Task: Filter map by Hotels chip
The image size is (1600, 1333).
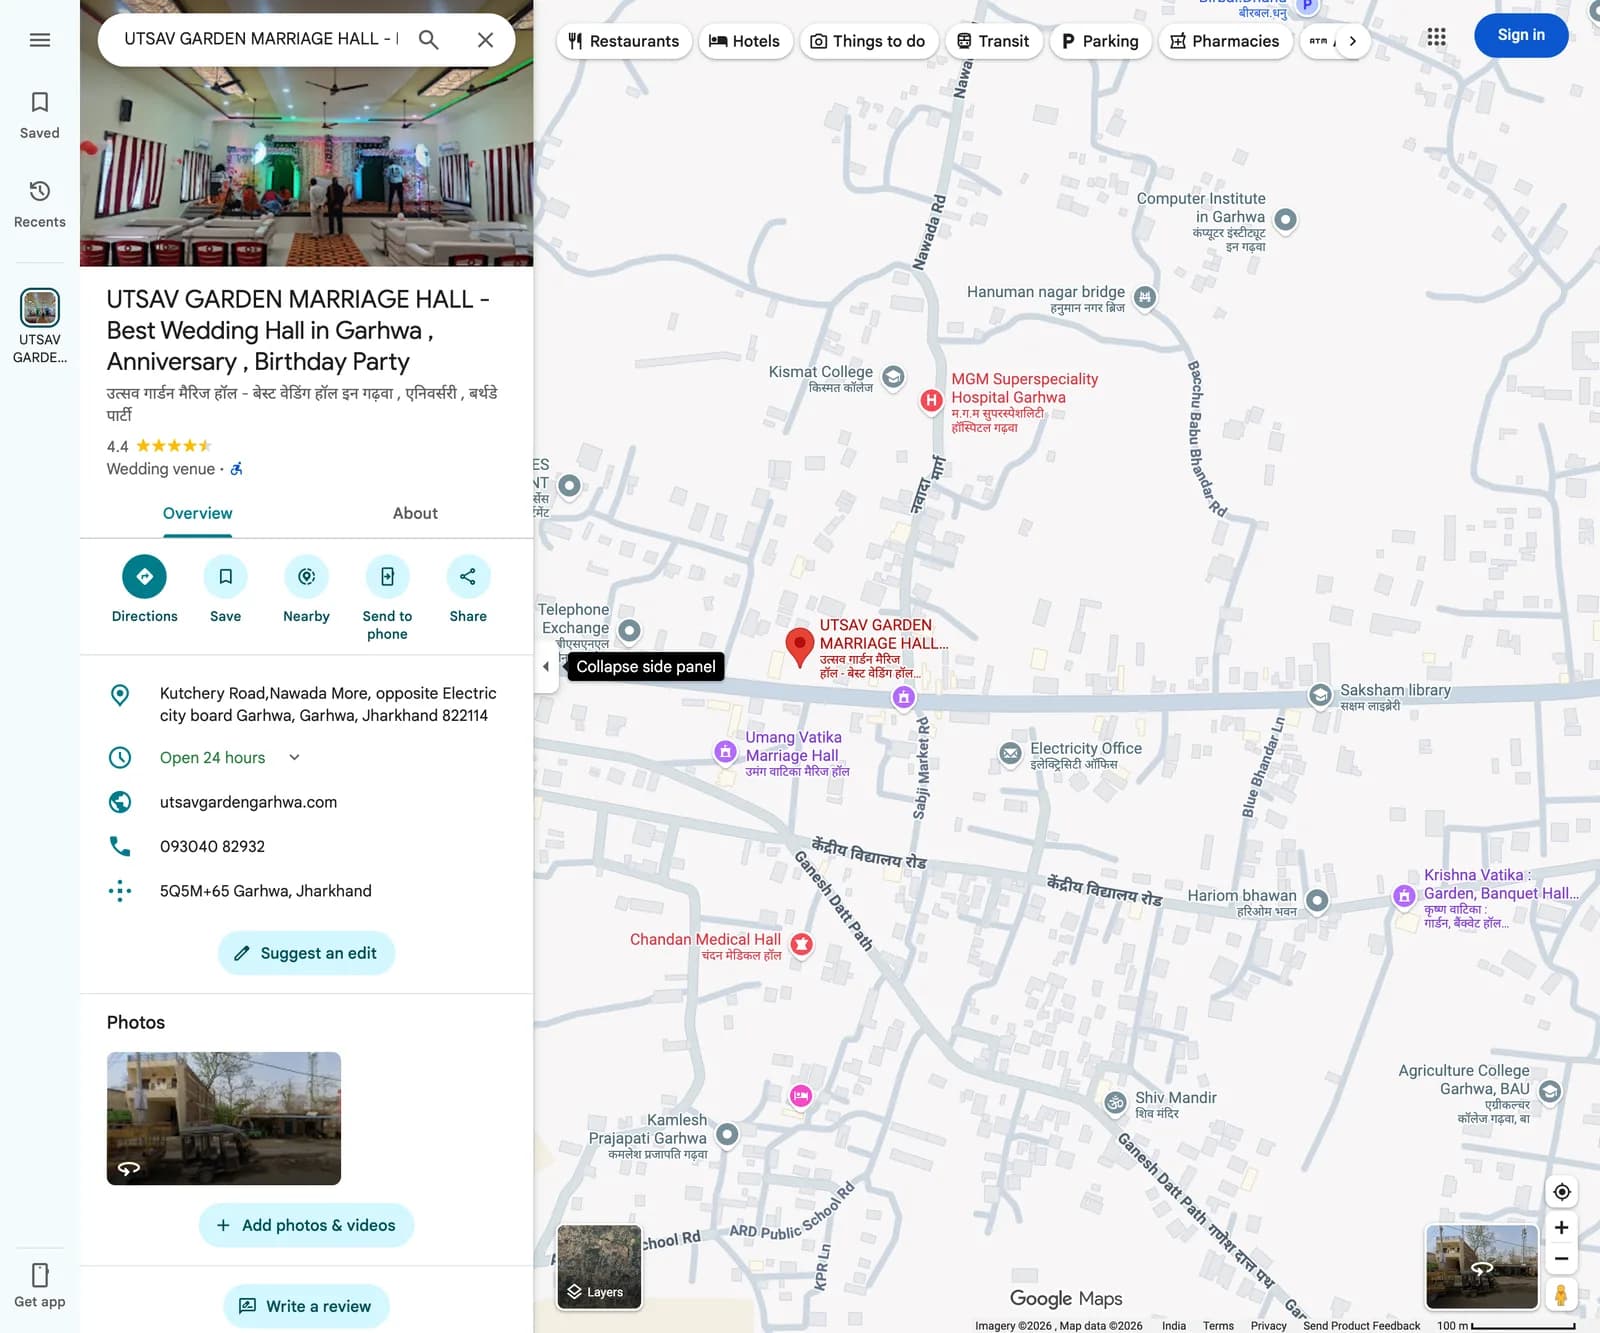Action: (745, 41)
